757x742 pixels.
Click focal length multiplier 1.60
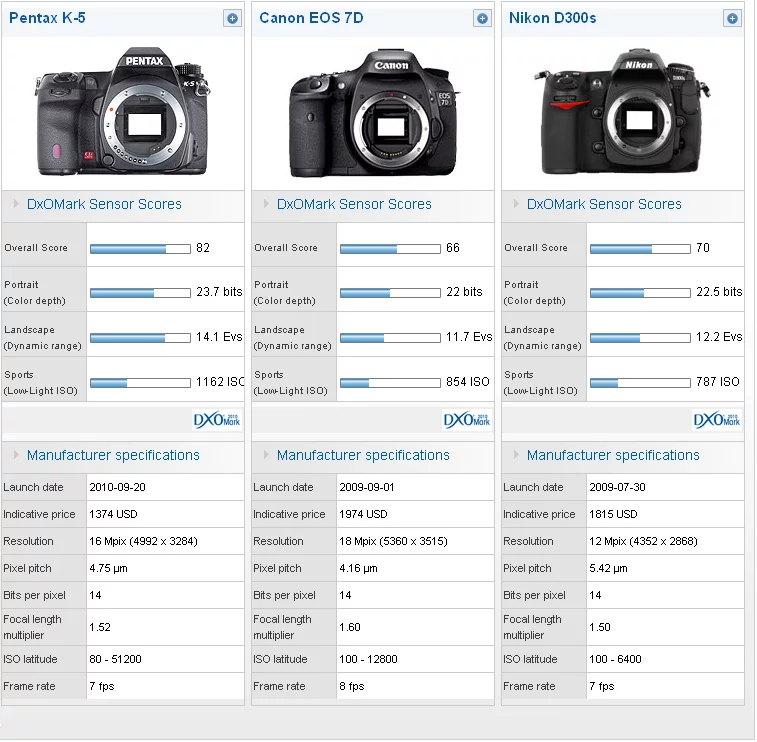point(350,628)
